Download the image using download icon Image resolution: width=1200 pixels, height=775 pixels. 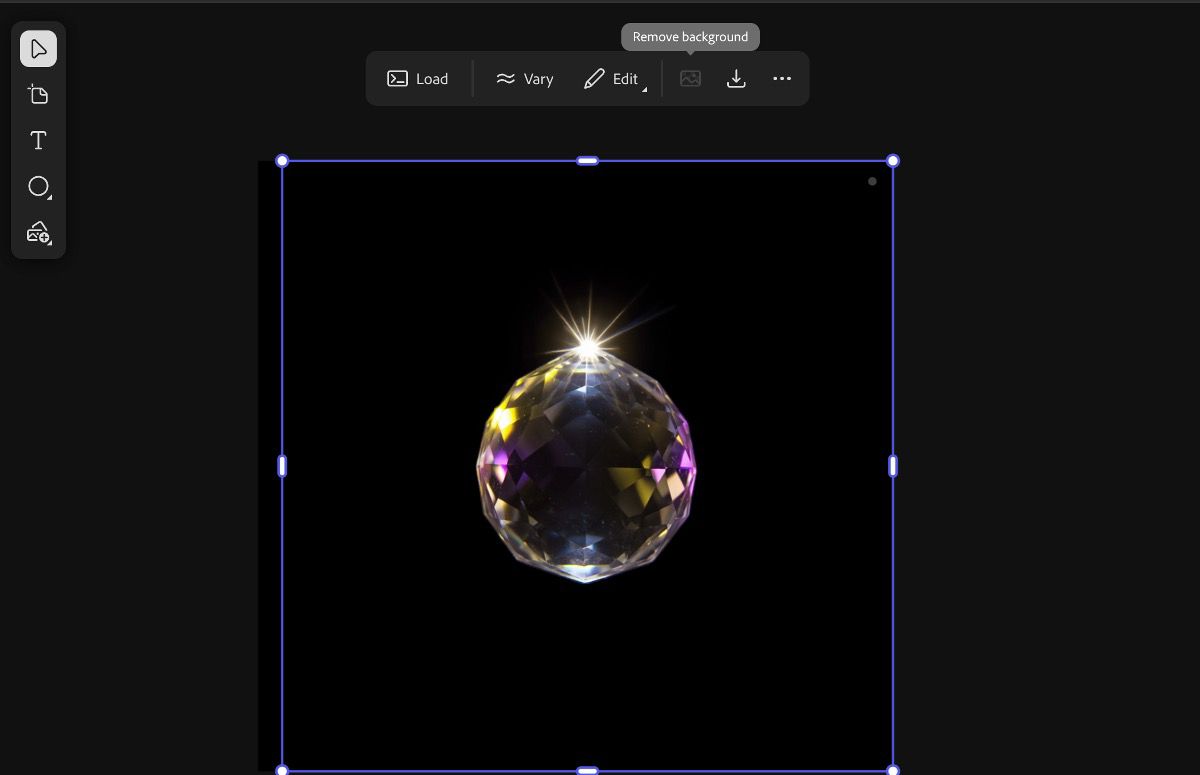tap(736, 79)
